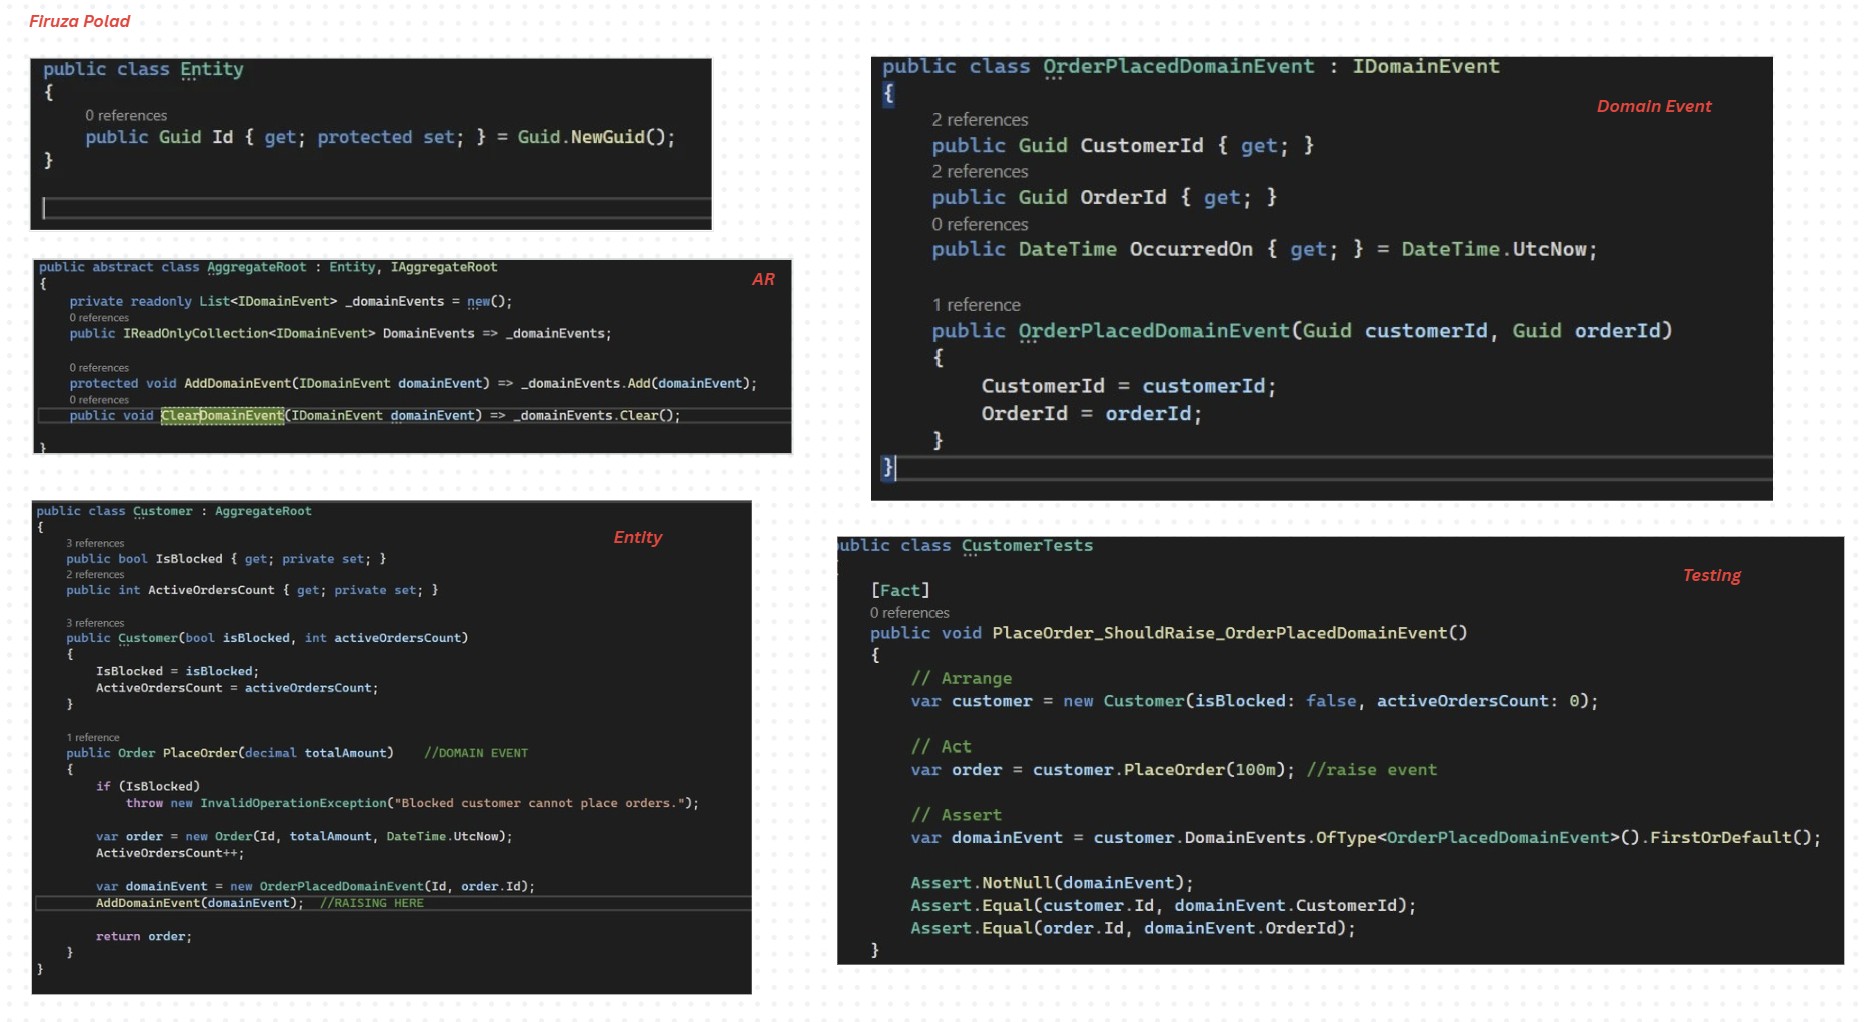Click the "//RAISING HERE" comment
Image resolution: width=1868 pixels, height=1022 pixels.
[371, 903]
